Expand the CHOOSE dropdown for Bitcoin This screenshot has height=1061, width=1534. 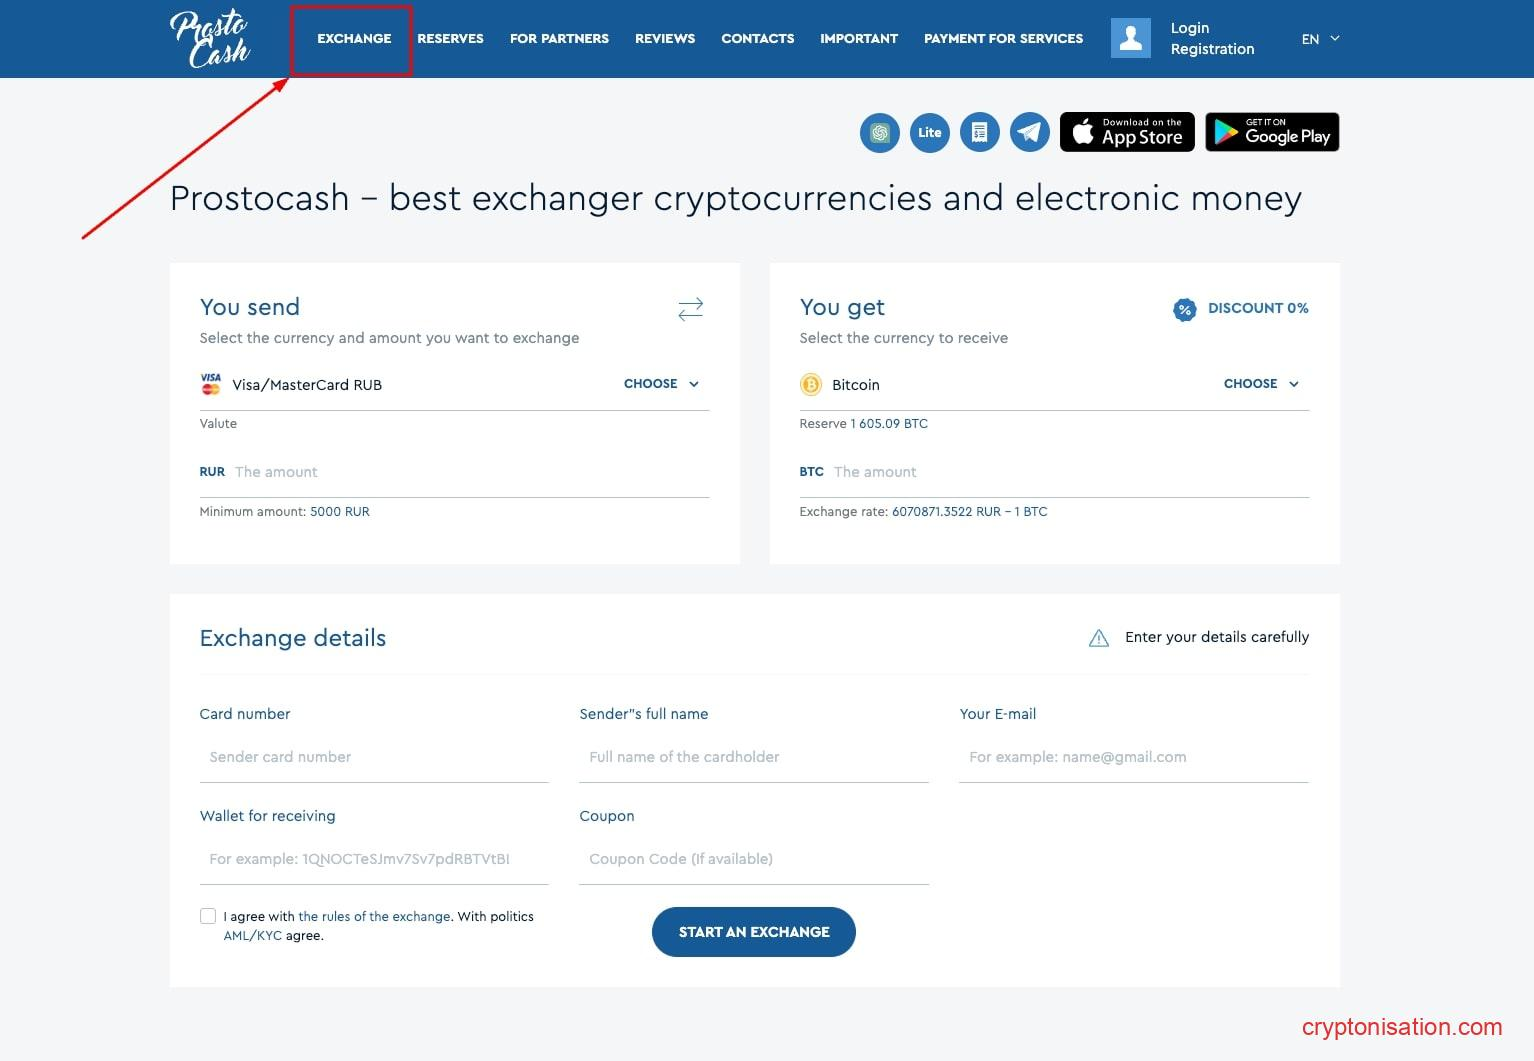(x=1261, y=384)
